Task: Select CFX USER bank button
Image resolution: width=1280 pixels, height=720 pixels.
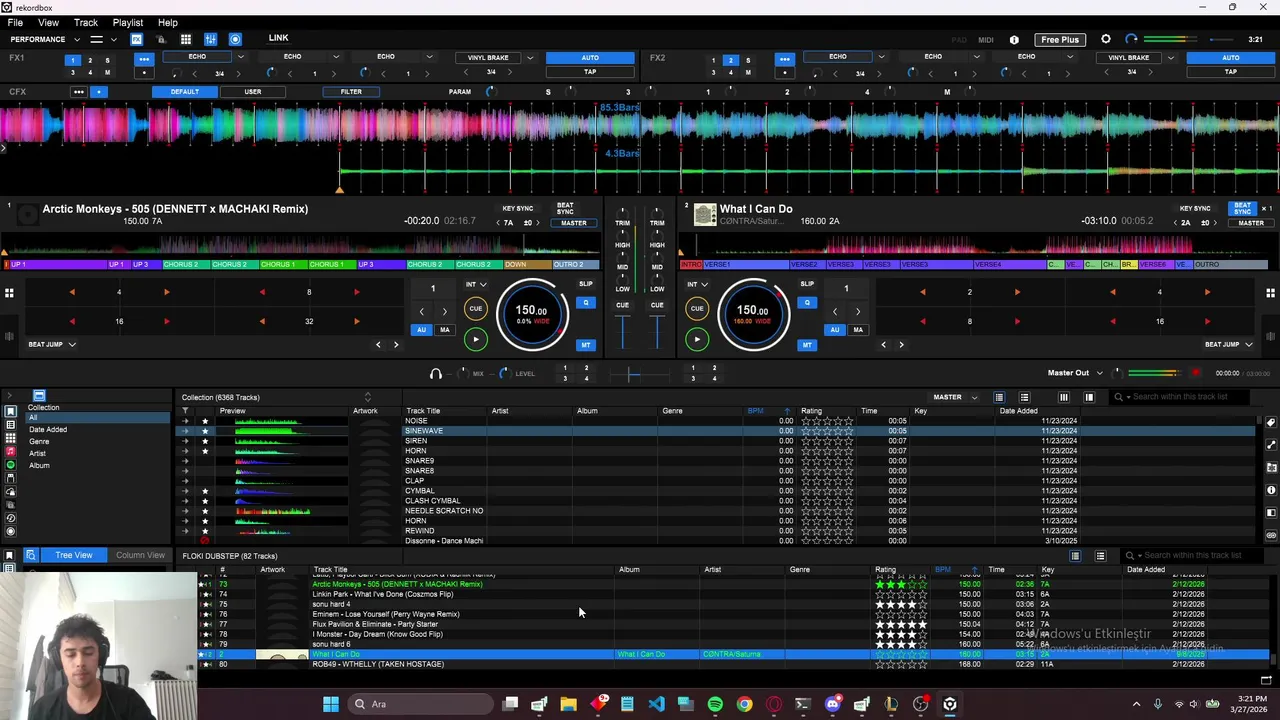Action: [252, 92]
